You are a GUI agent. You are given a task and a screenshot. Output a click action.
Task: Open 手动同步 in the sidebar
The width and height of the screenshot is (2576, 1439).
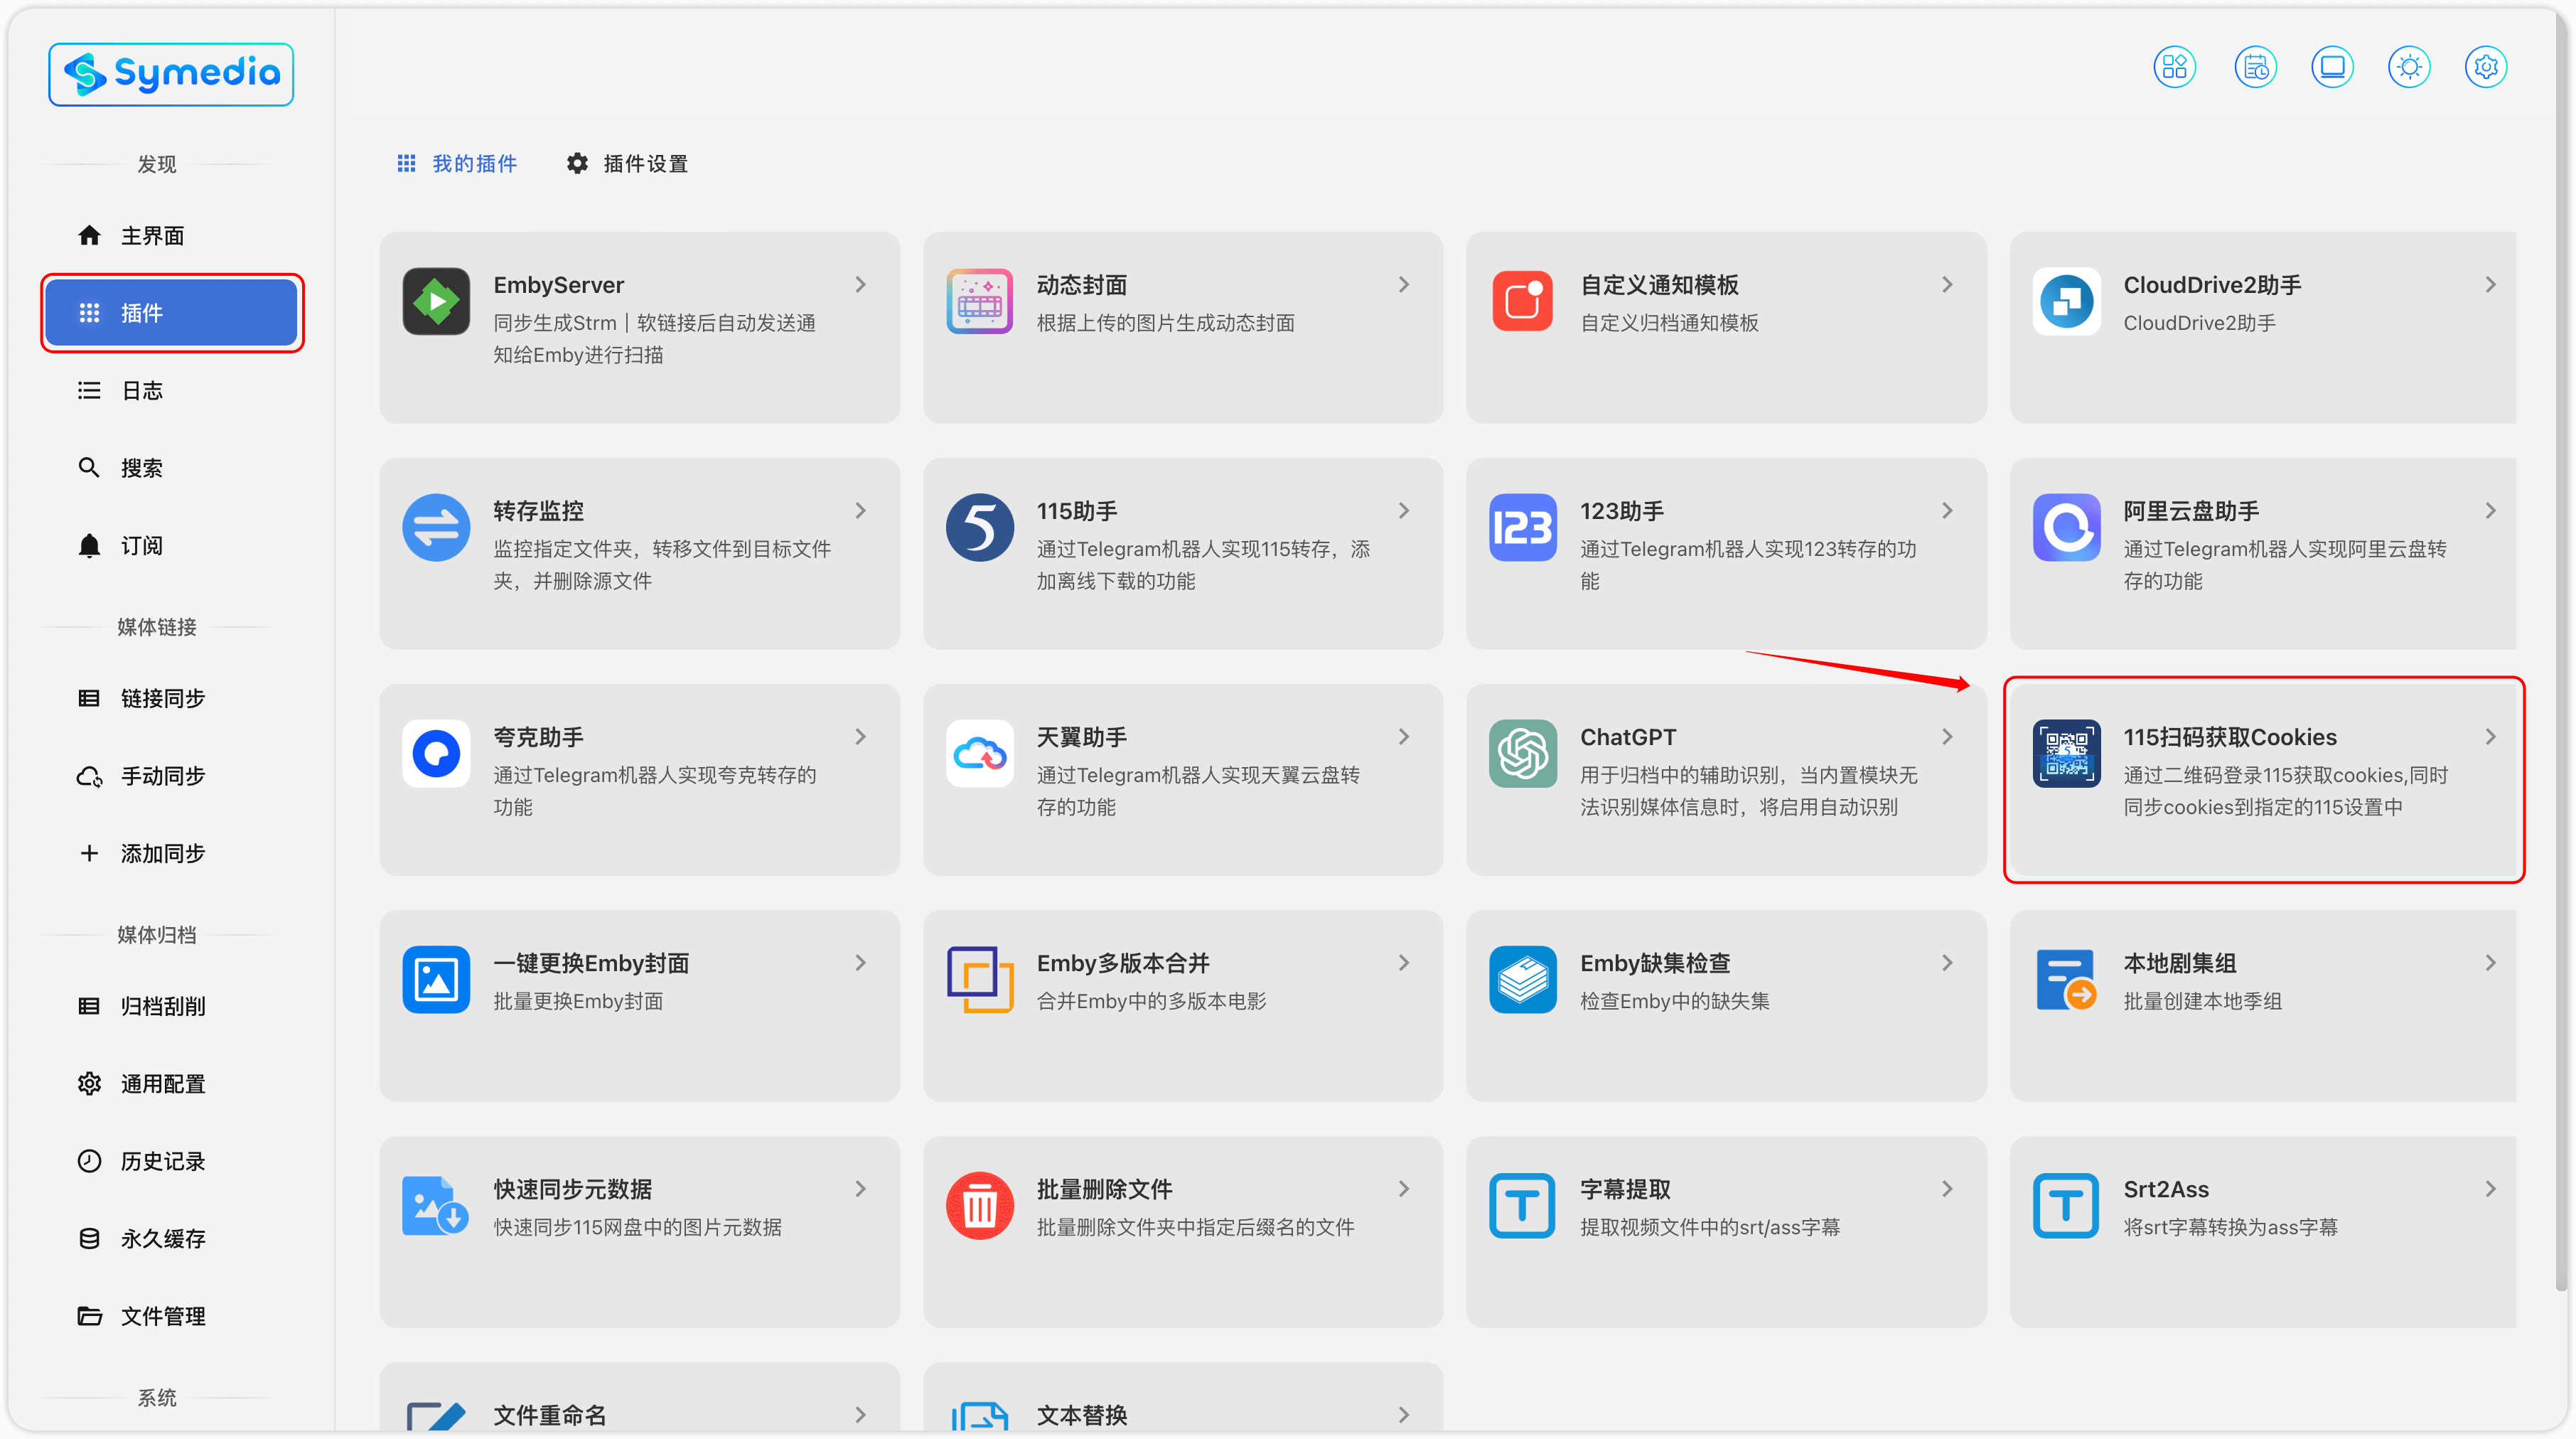pos(172,776)
